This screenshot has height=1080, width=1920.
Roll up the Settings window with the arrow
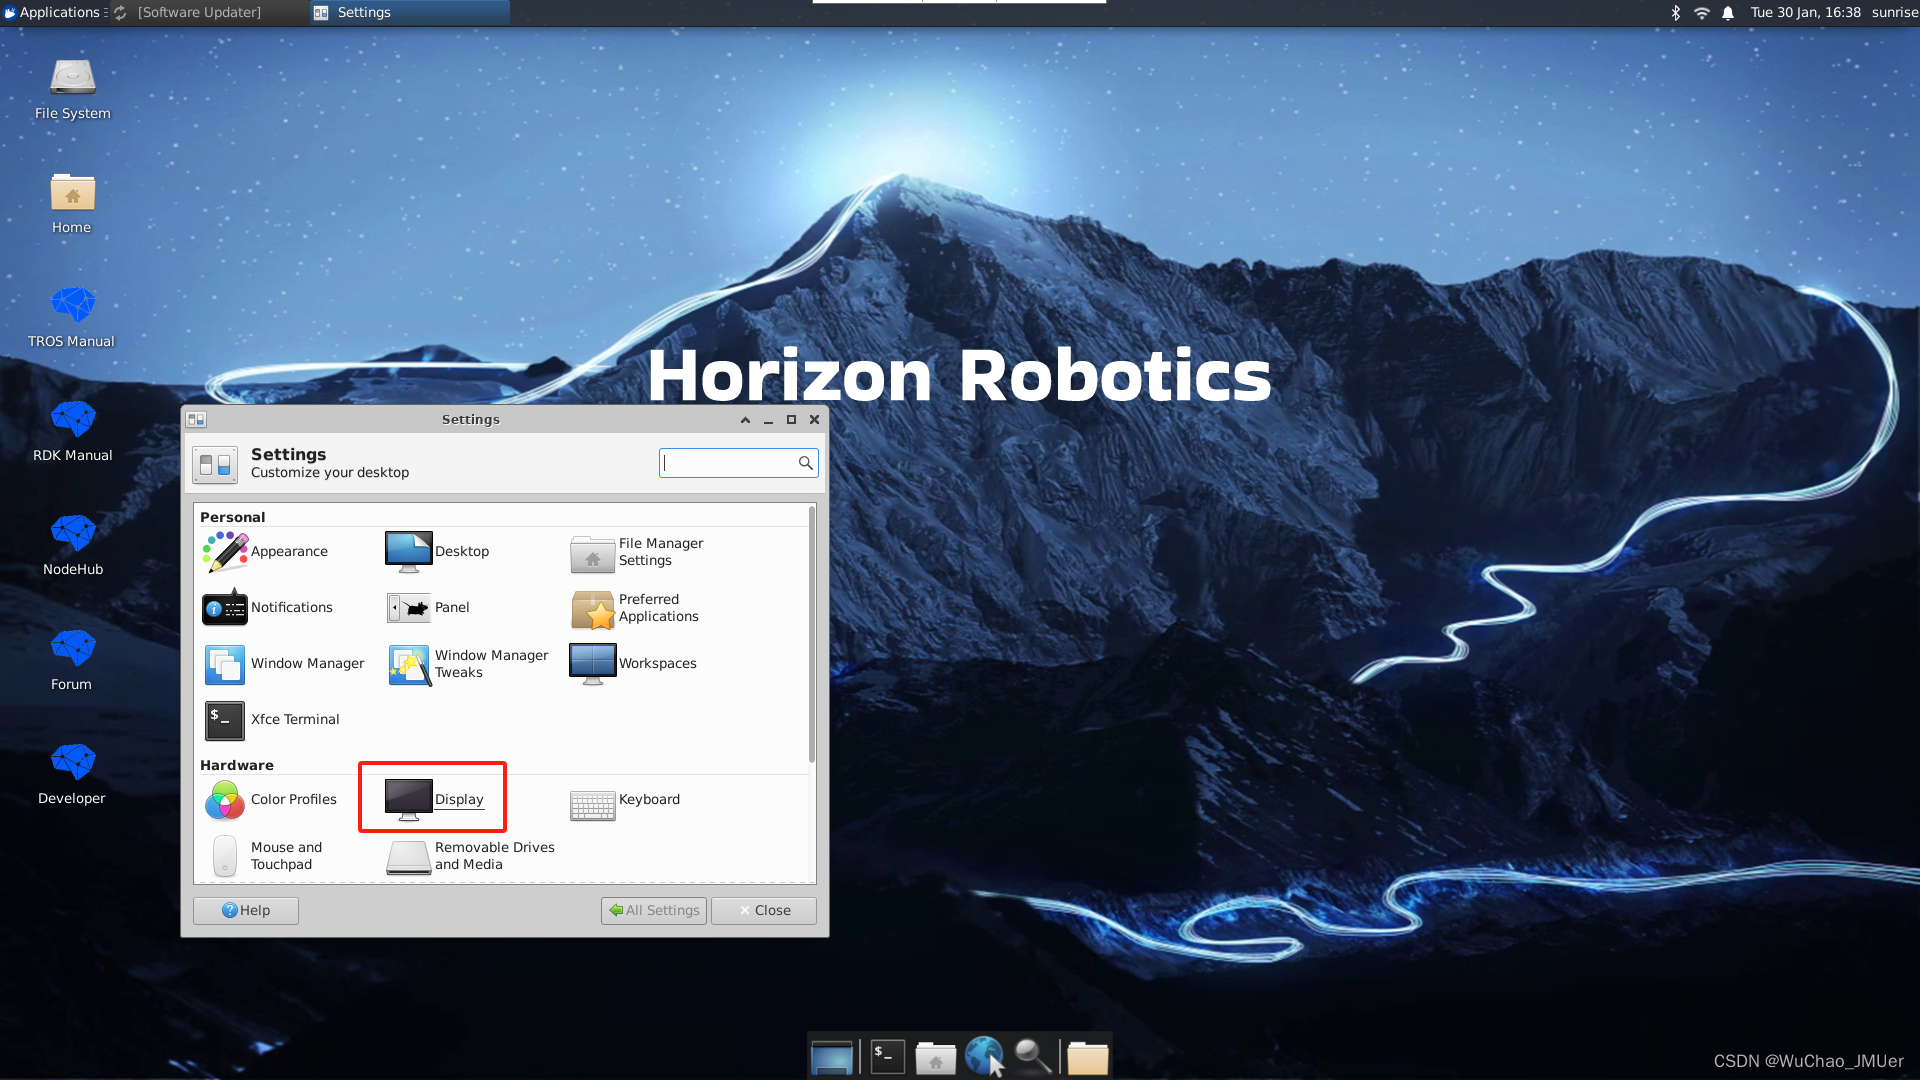point(745,420)
